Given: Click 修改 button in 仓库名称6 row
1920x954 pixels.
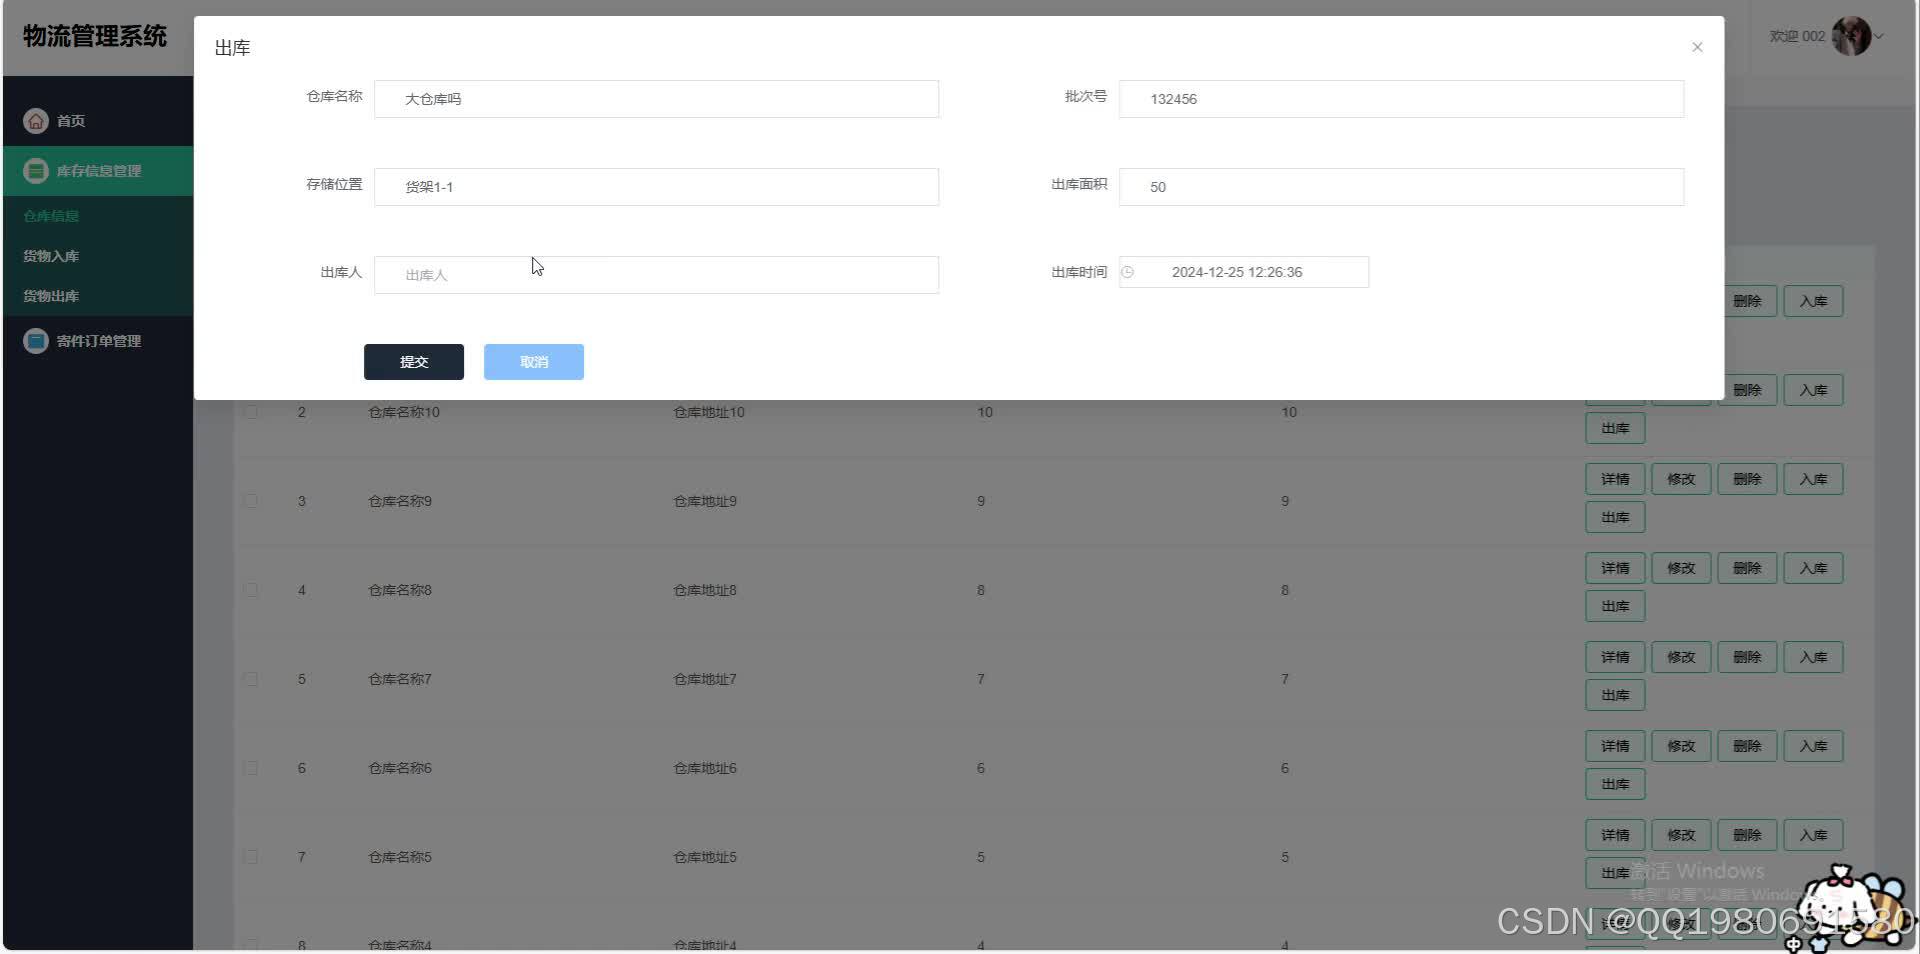Looking at the screenshot, I should 1681,746.
